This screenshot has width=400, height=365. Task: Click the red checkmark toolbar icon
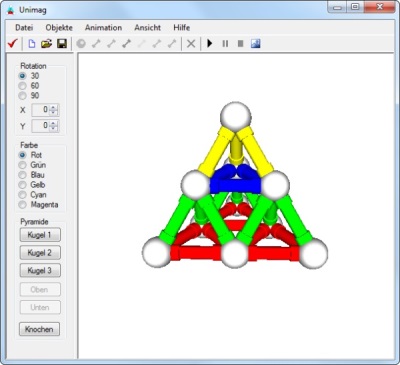click(x=13, y=43)
